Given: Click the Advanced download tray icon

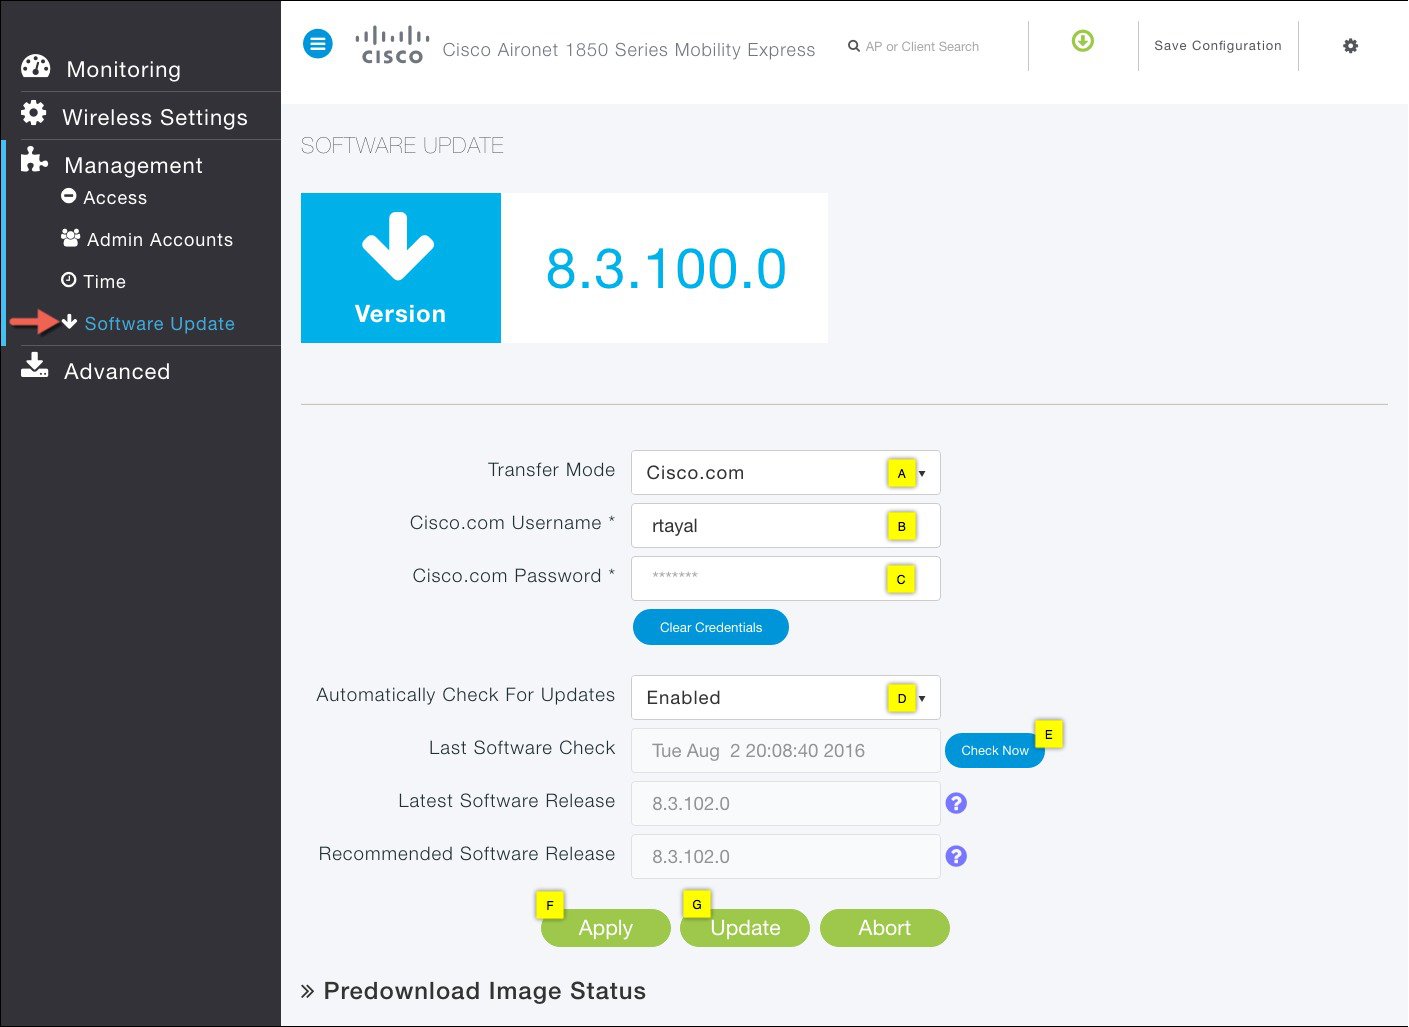Looking at the screenshot, I should coord(35,365).
